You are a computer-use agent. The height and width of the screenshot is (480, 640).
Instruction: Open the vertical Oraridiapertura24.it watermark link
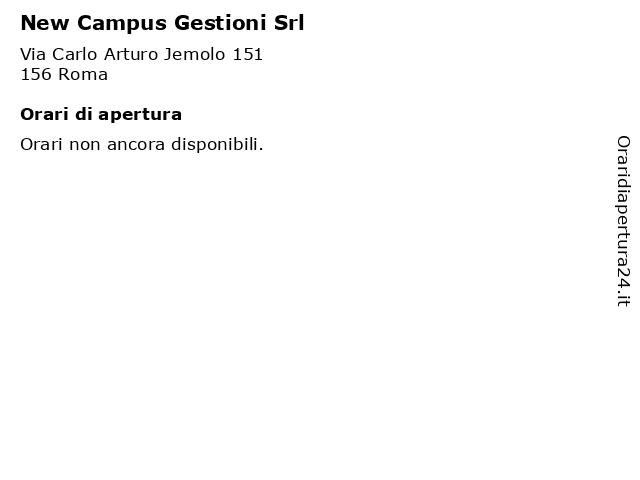(623, 221)
